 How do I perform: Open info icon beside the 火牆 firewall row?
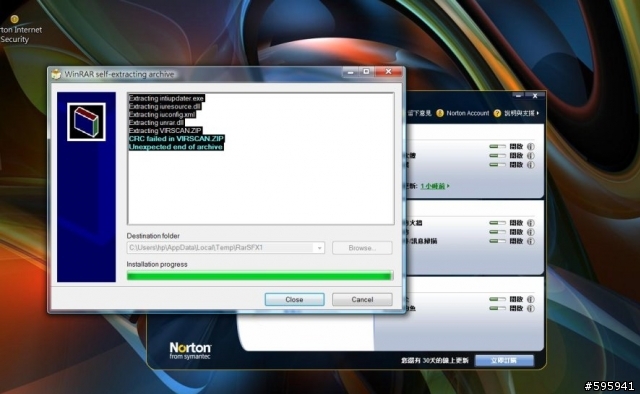tap(531, 223)
